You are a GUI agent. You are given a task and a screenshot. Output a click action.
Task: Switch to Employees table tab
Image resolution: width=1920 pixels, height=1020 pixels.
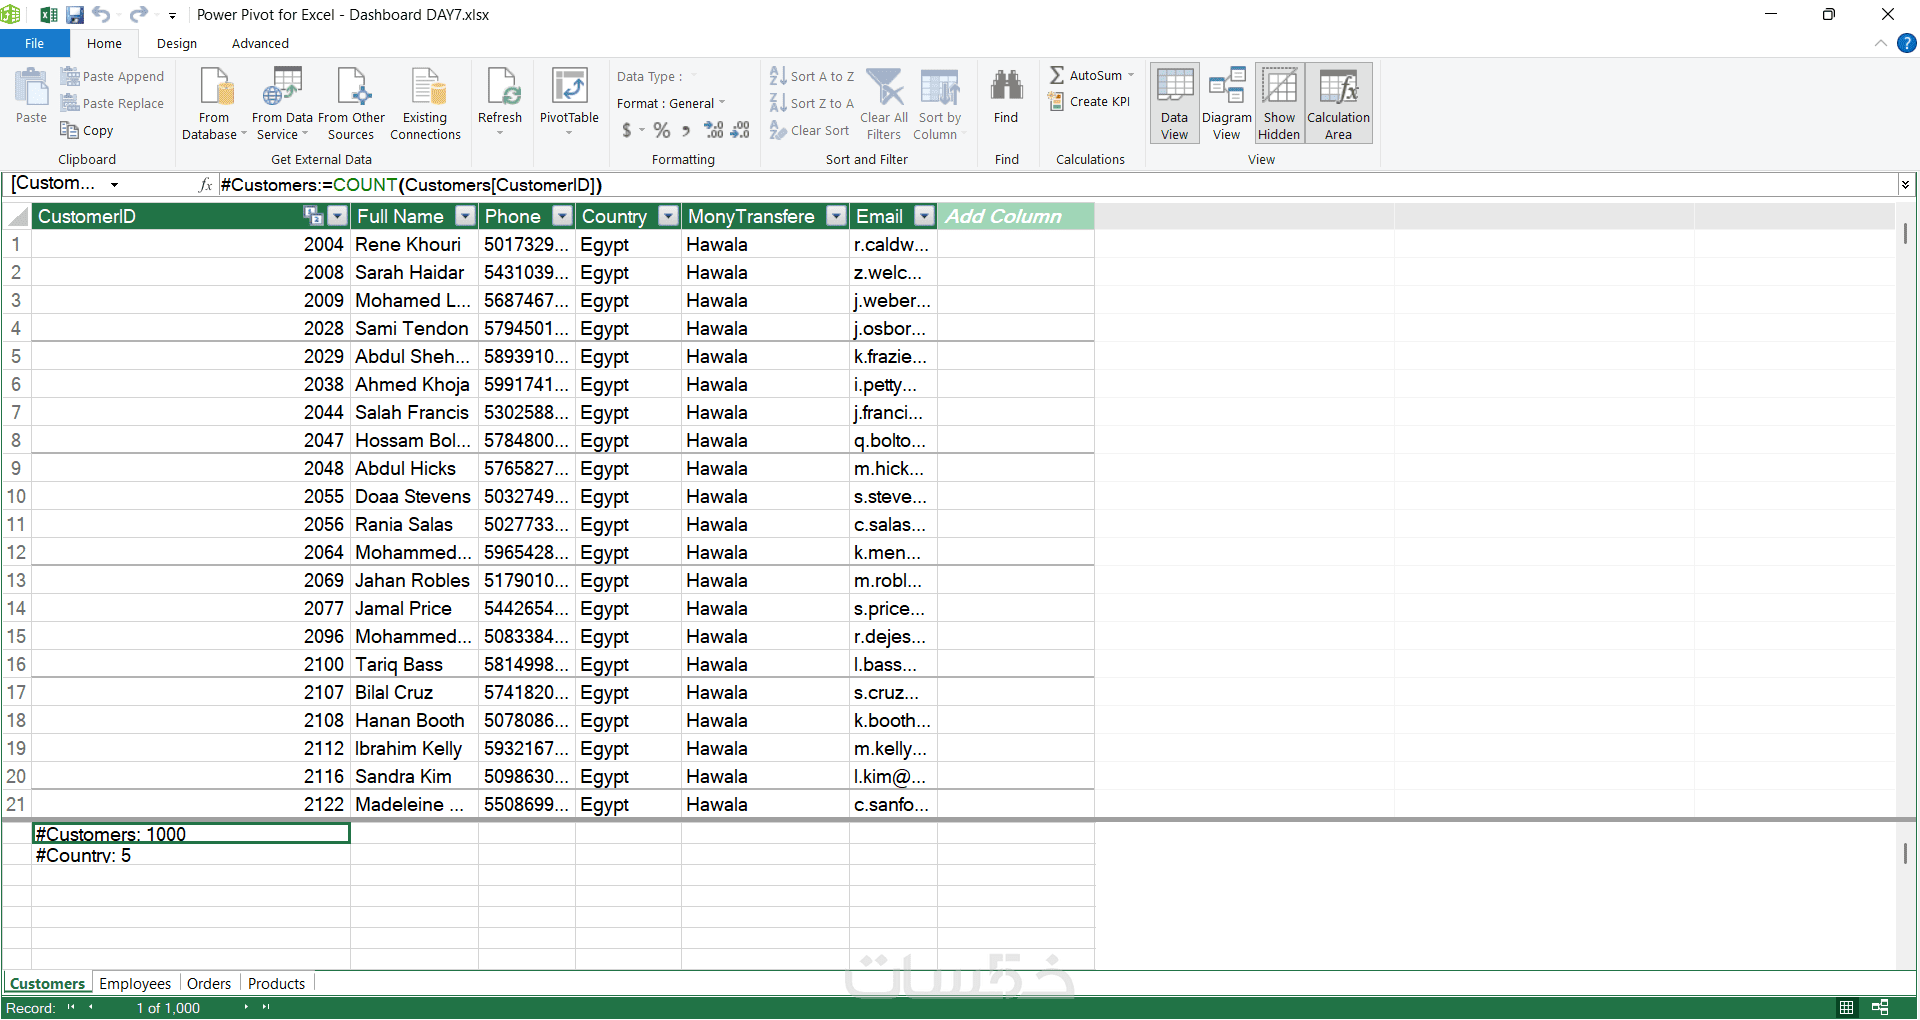[x=135, y=984]
